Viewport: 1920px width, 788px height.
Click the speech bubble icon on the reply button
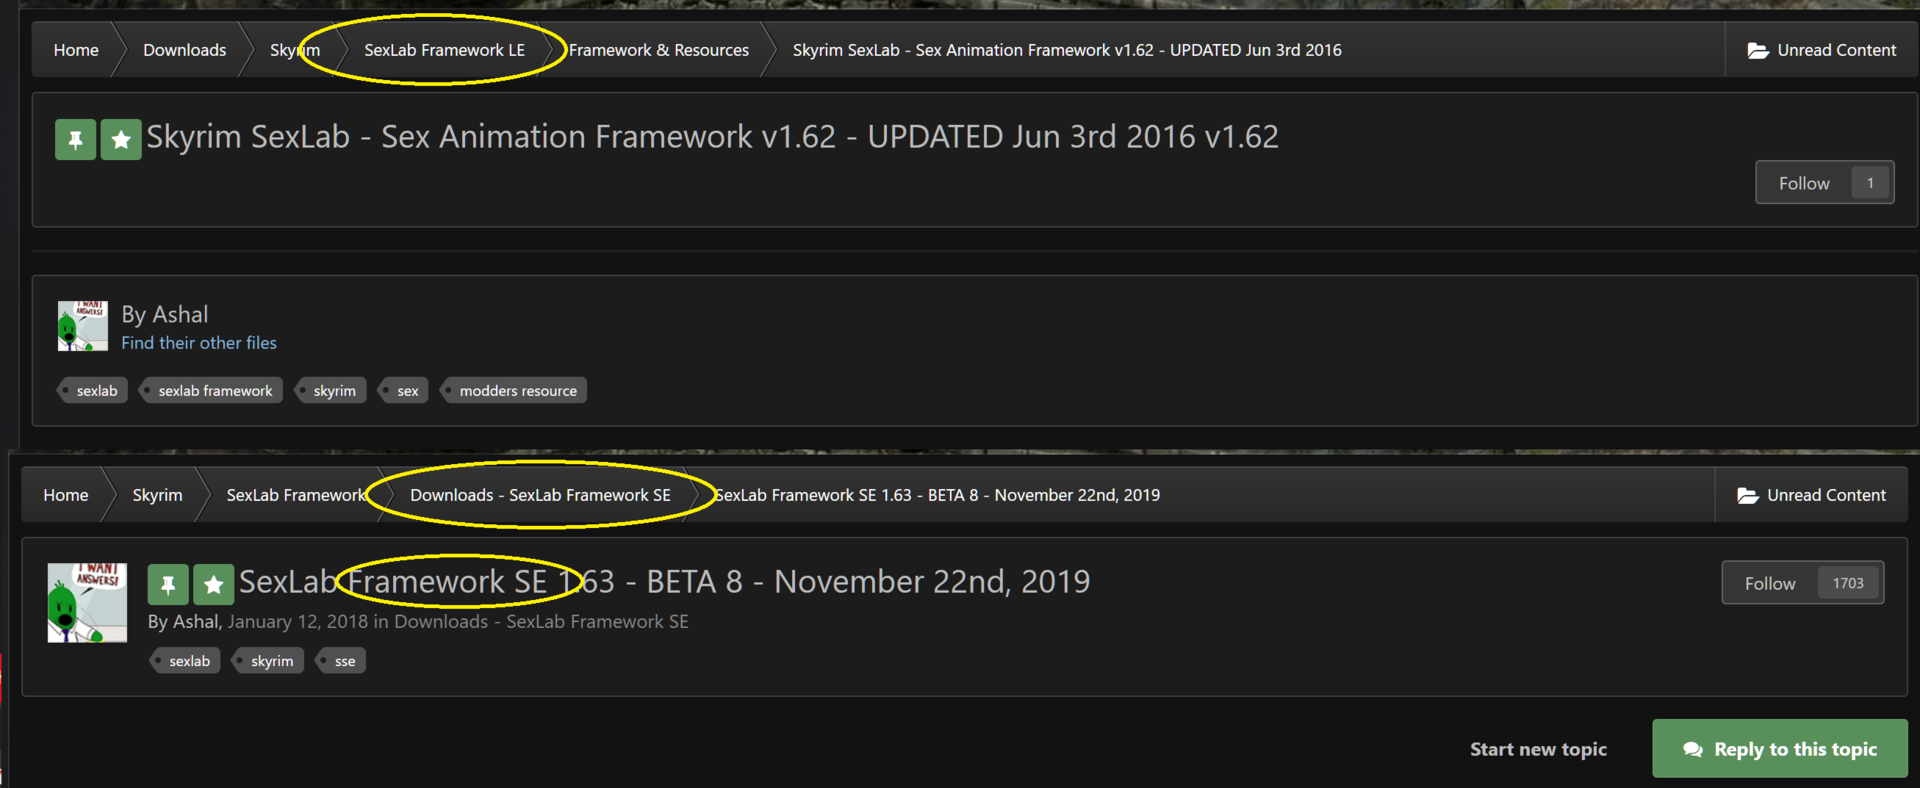[1693, 750]
